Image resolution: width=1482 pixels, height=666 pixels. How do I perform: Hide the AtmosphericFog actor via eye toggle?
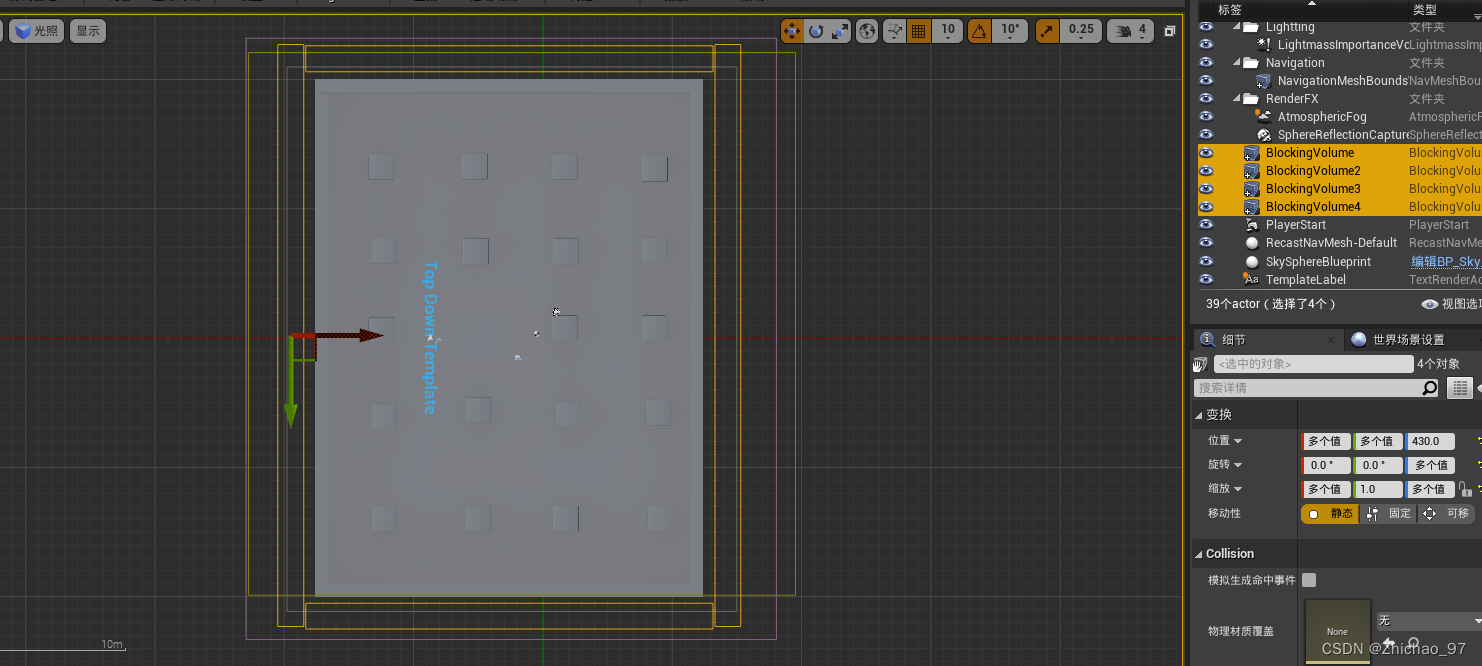click(x=1205, y=116)
